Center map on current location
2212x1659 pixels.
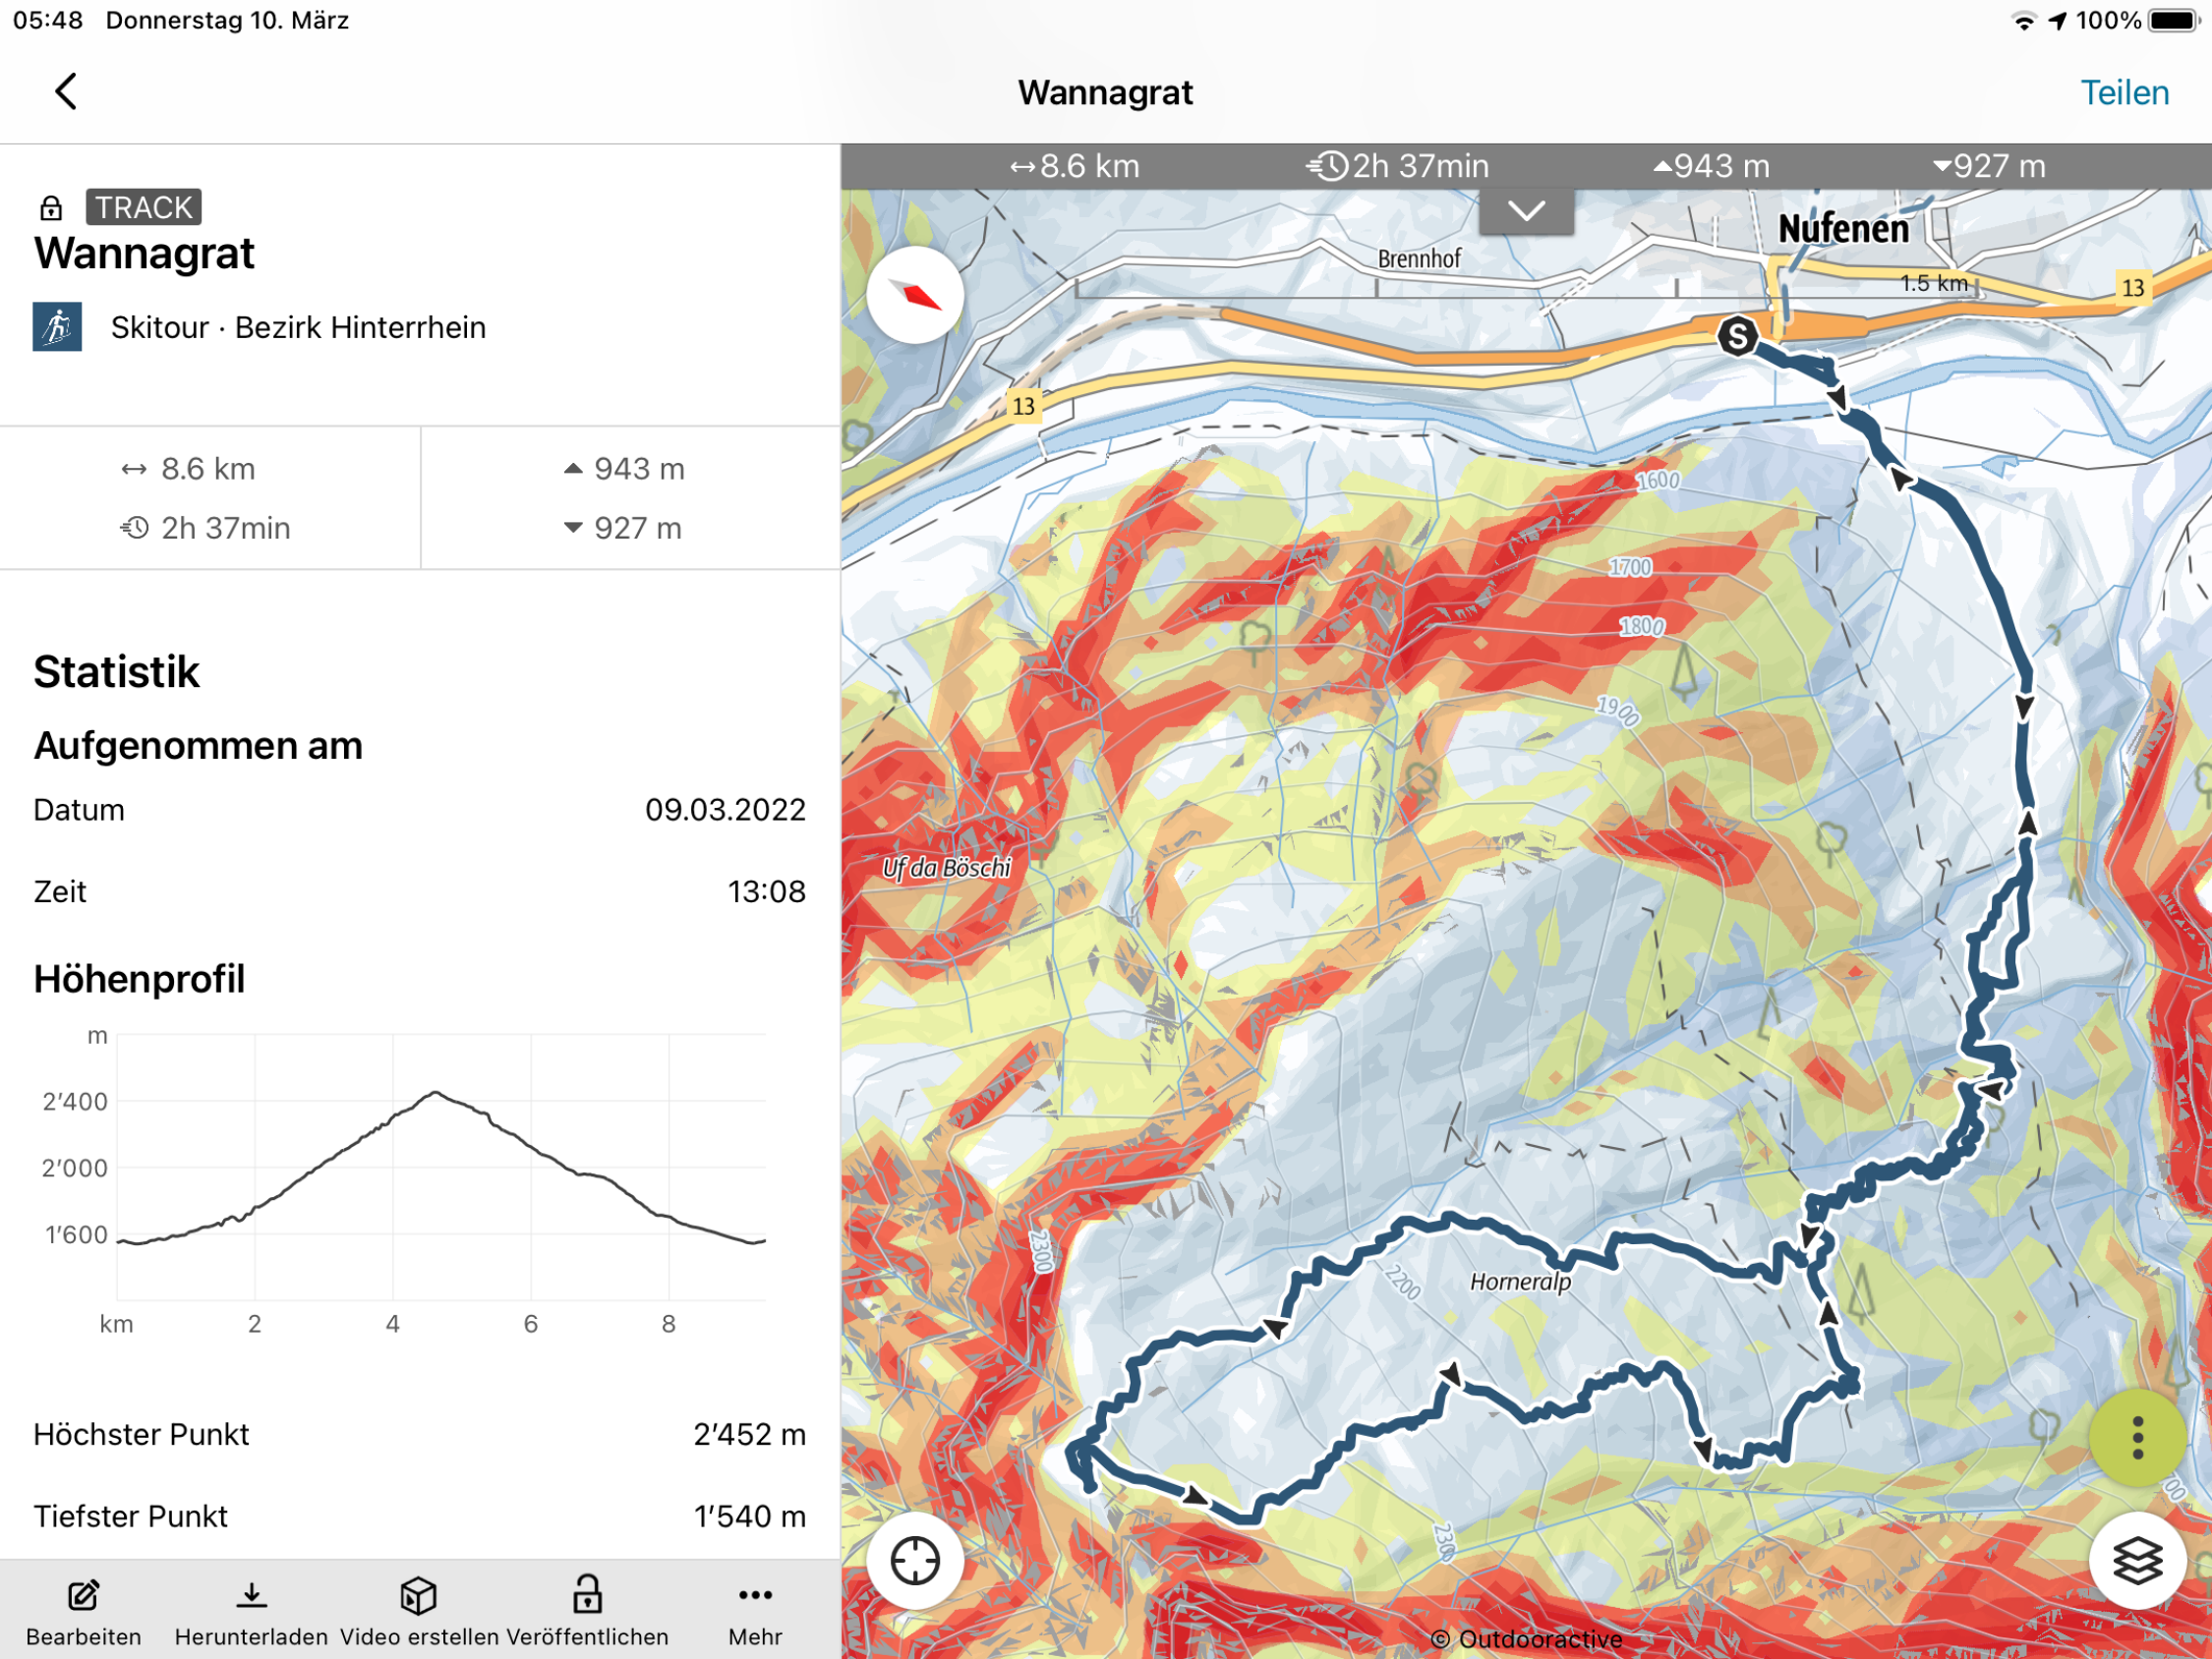coord(914,1560)
